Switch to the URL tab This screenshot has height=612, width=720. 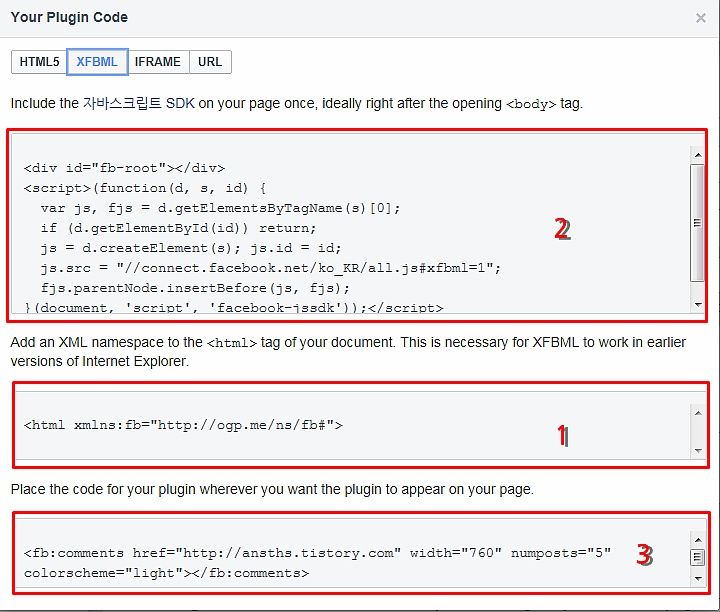click(x=210, y=62)
